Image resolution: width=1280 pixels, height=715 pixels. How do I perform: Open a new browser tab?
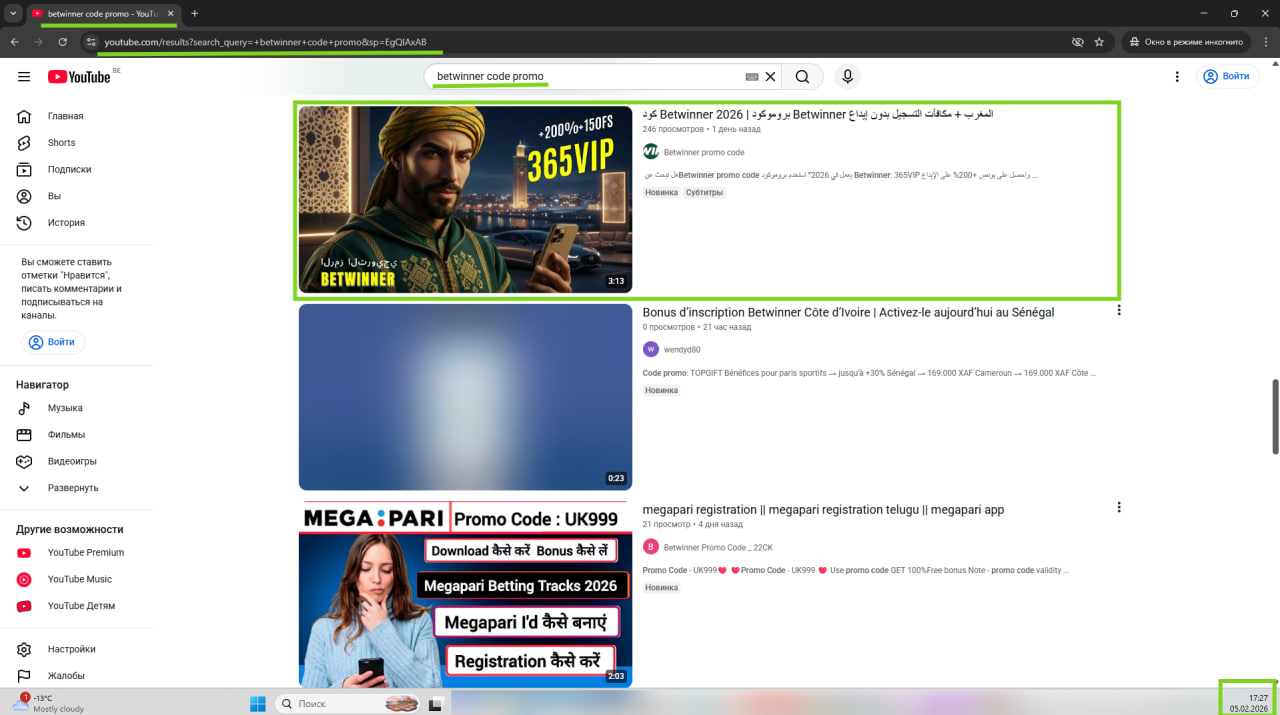pos(194,13)
